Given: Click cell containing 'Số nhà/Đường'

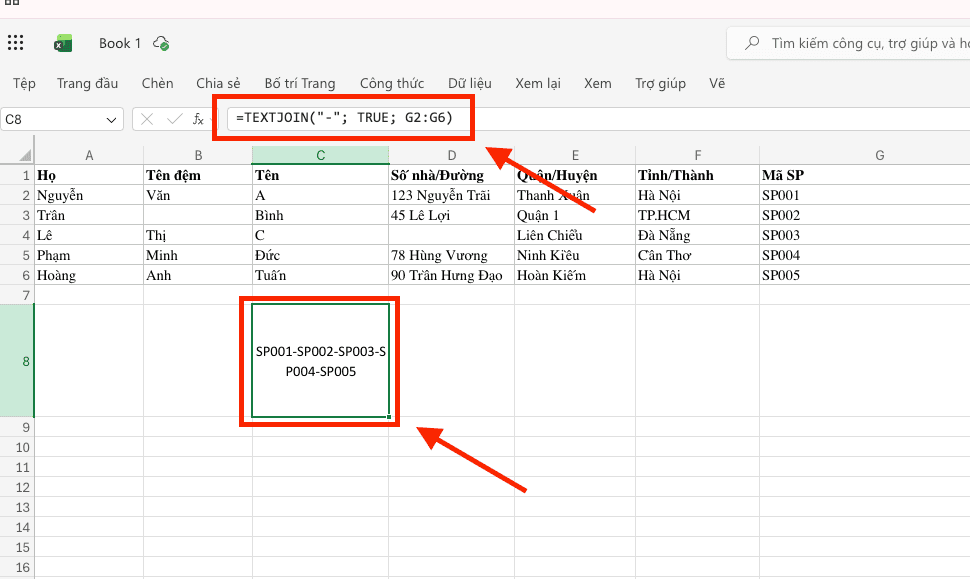Looking at the screenshot, I should tap(452, 175).
